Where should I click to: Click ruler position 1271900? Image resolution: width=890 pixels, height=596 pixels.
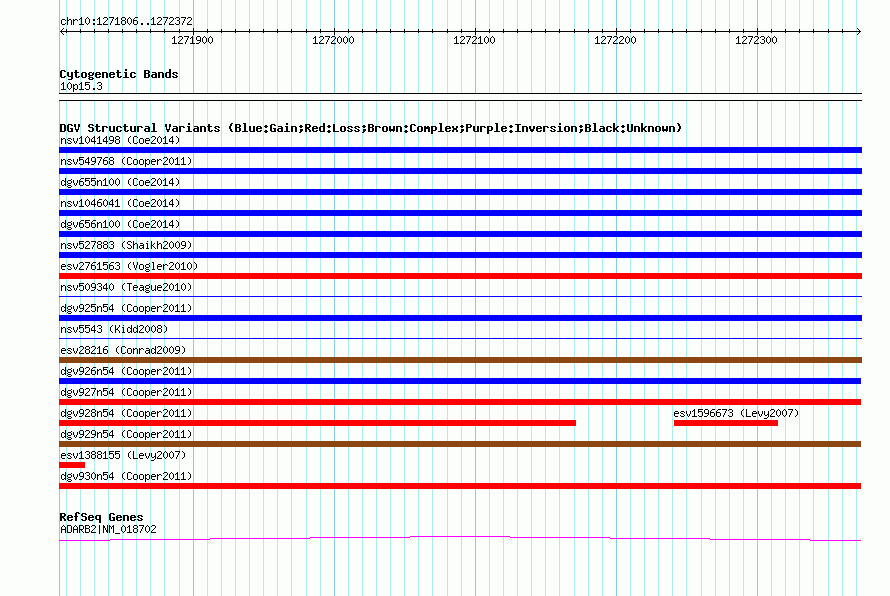pyautogui.click(x=192, y=40)
